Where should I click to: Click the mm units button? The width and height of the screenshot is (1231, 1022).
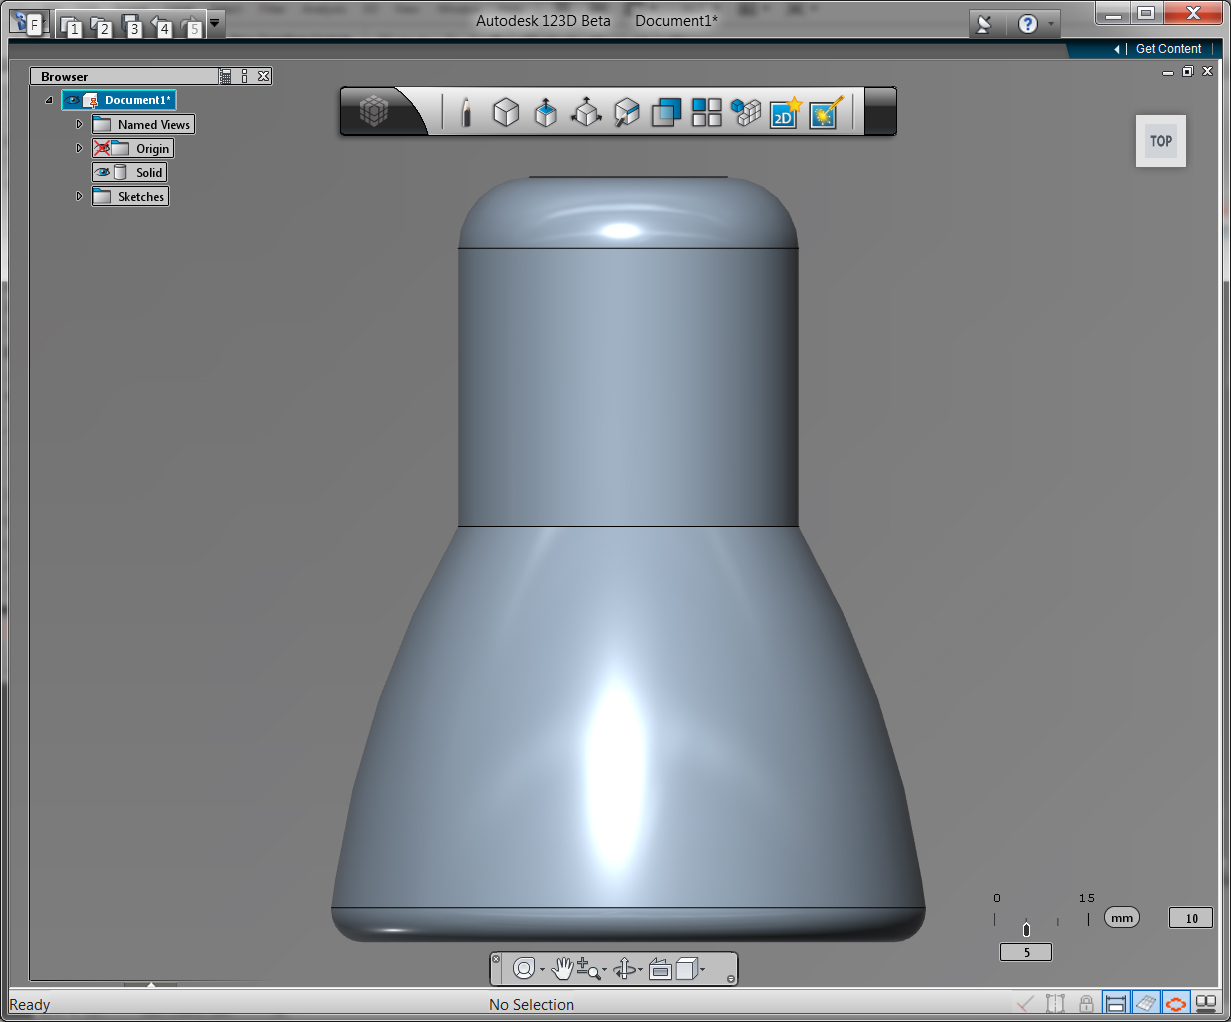(1121, 917)
